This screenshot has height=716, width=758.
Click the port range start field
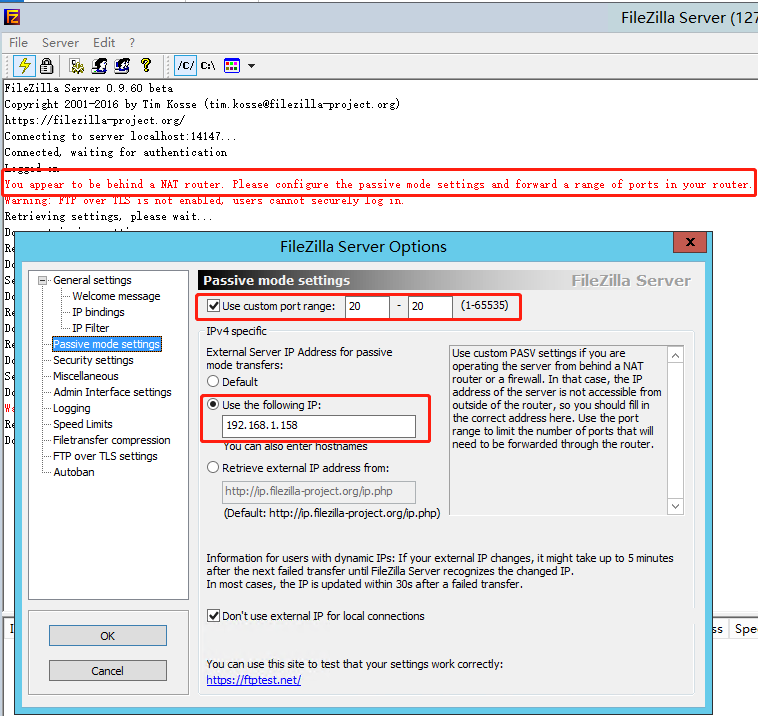pos(367,306)
